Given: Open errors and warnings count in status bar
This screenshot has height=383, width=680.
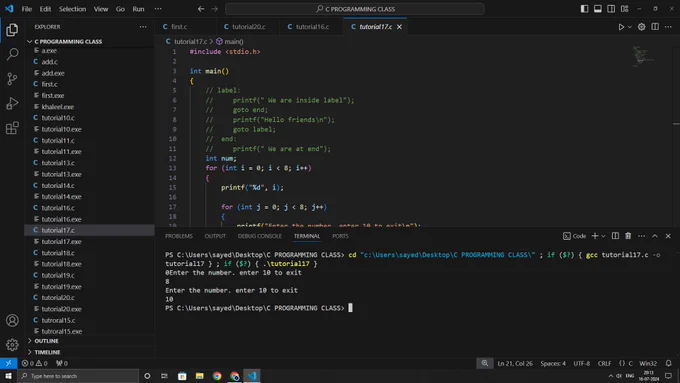Looking at the screenshot, I should (x=34, y=363).
